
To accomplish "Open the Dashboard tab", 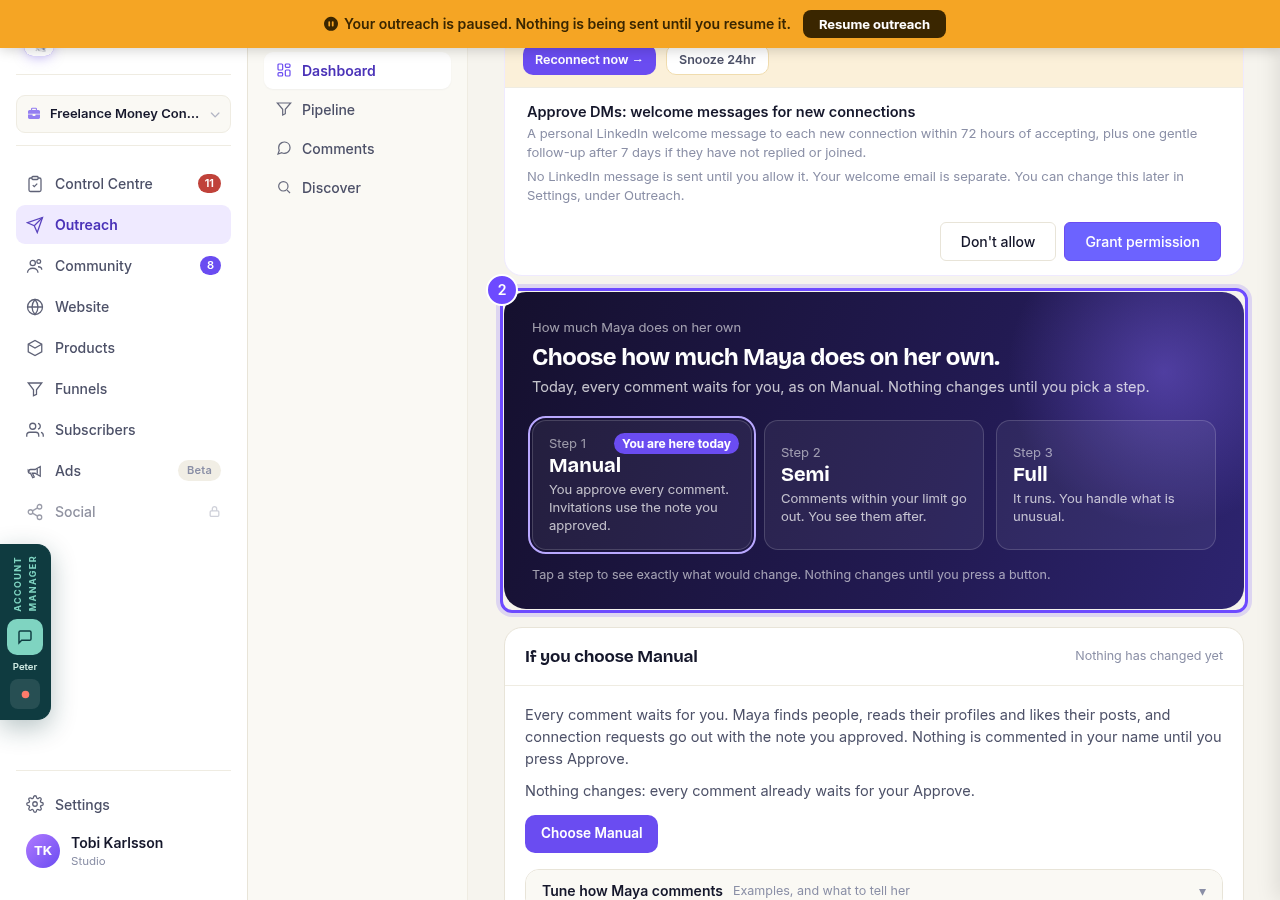I will coord(358,71).
